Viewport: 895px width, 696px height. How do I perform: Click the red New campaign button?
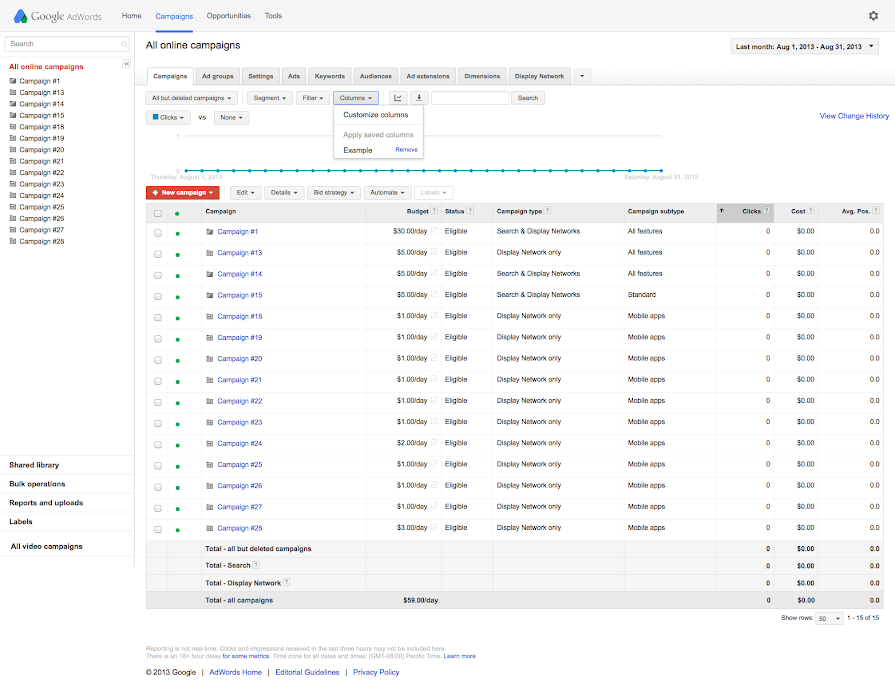coord(182,192)
